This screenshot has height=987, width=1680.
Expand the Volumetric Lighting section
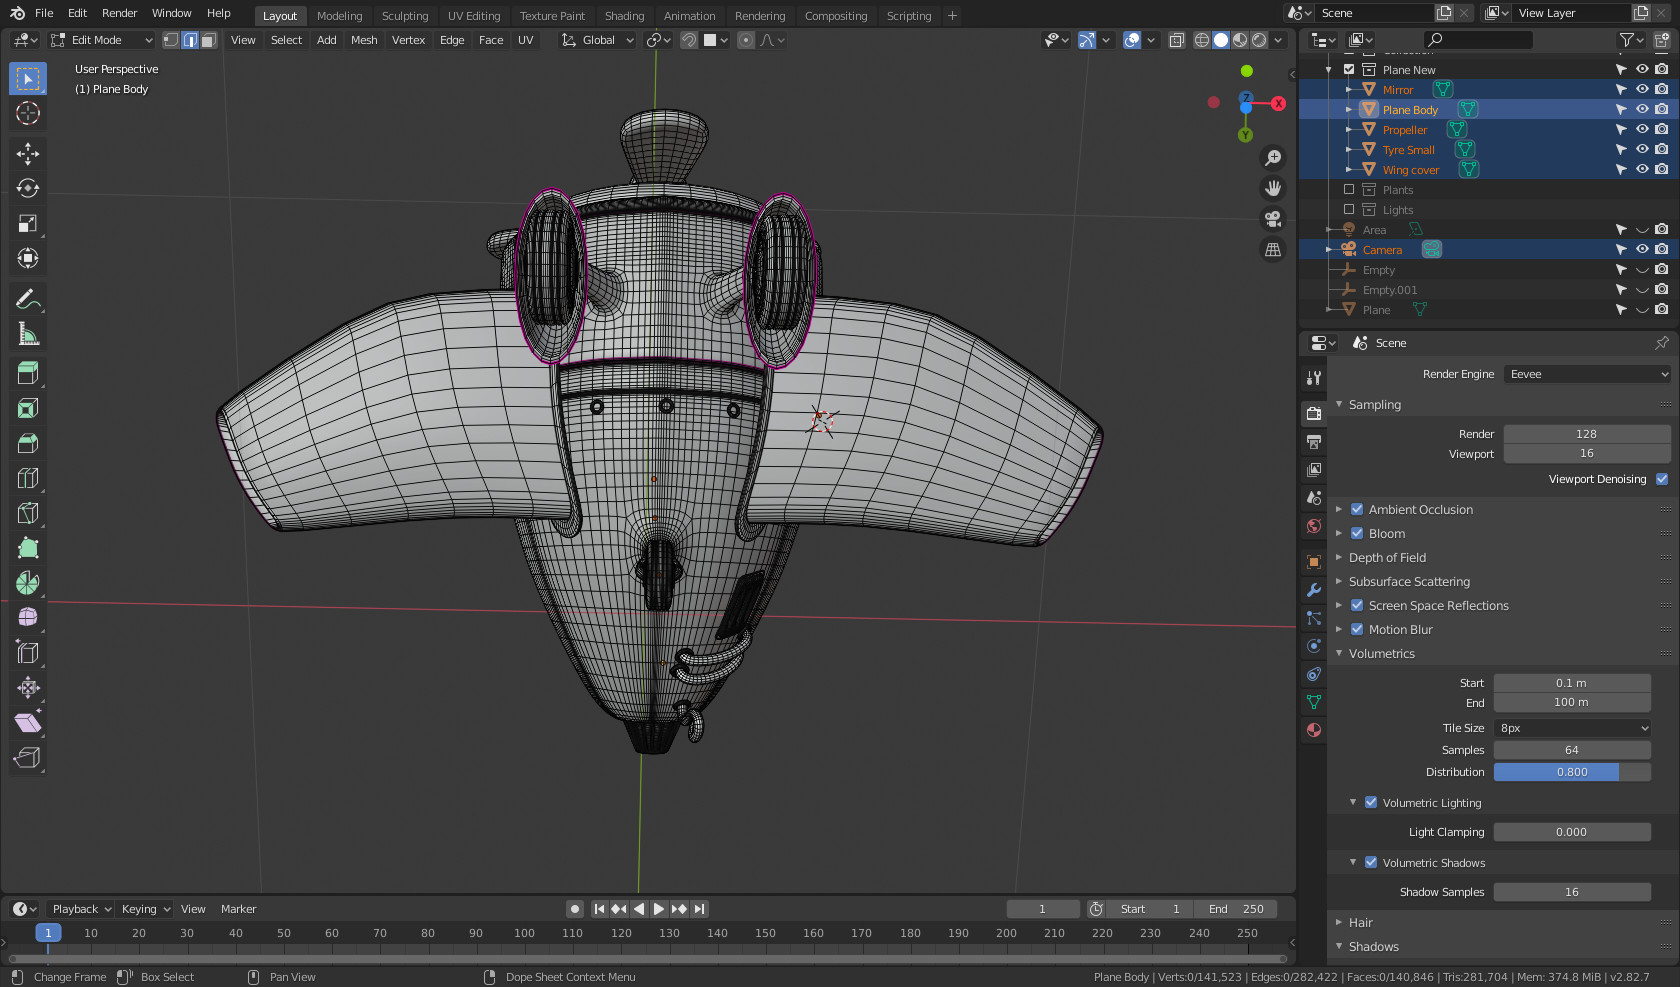[1353, 802]
